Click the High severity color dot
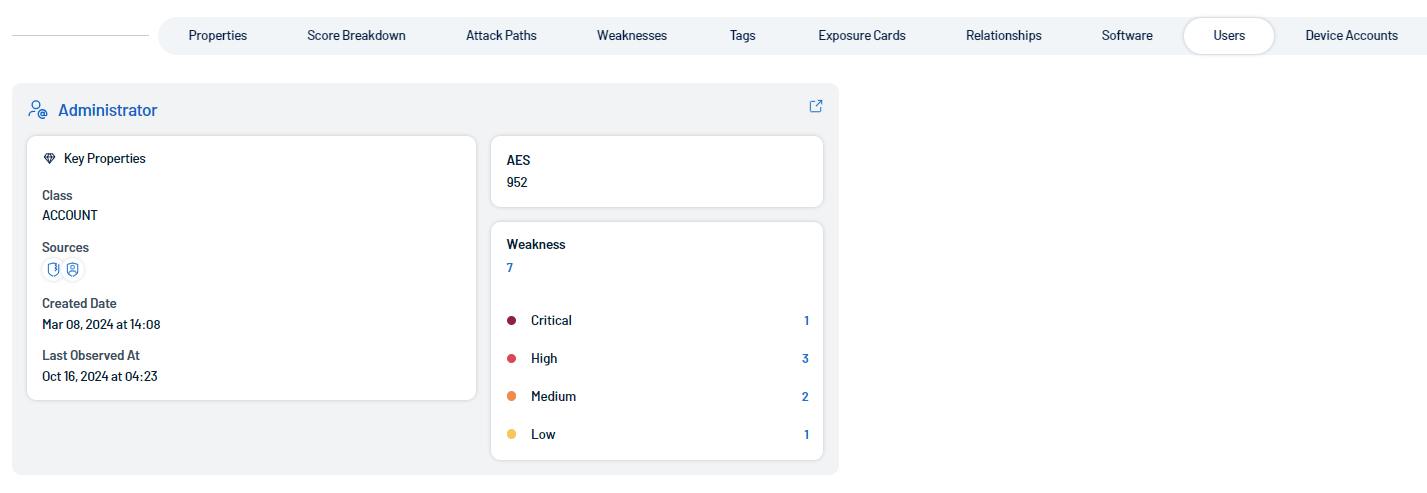This screenshot has height=493, width=1427. (511, 359)
